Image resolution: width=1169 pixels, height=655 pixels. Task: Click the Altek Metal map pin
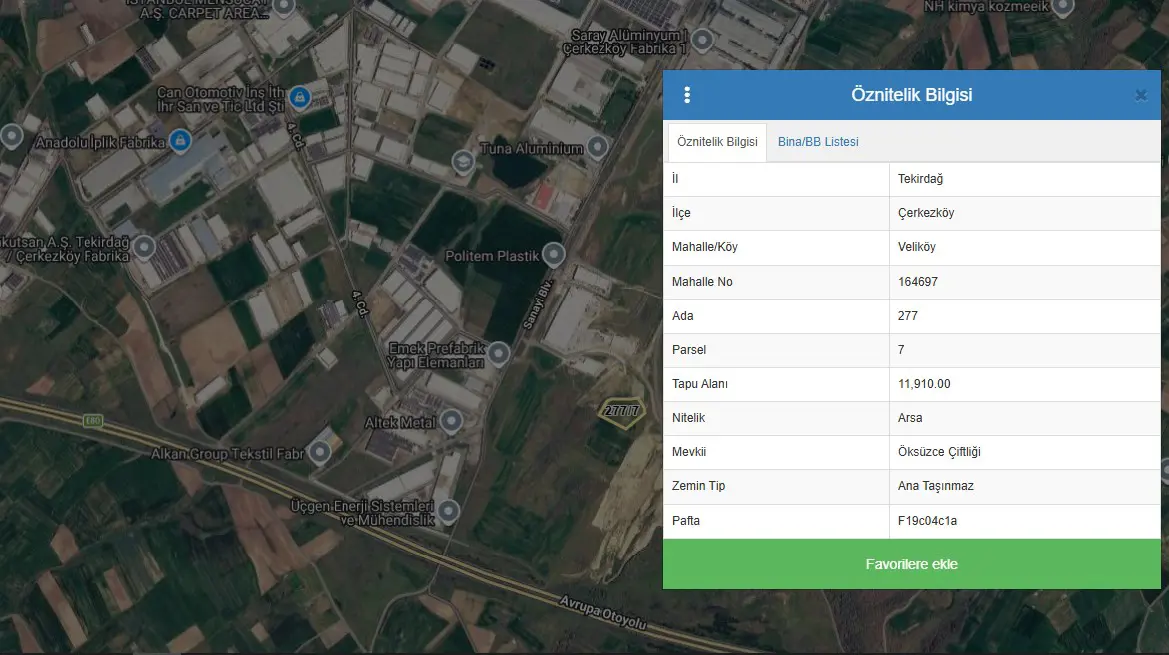(451, 421)
